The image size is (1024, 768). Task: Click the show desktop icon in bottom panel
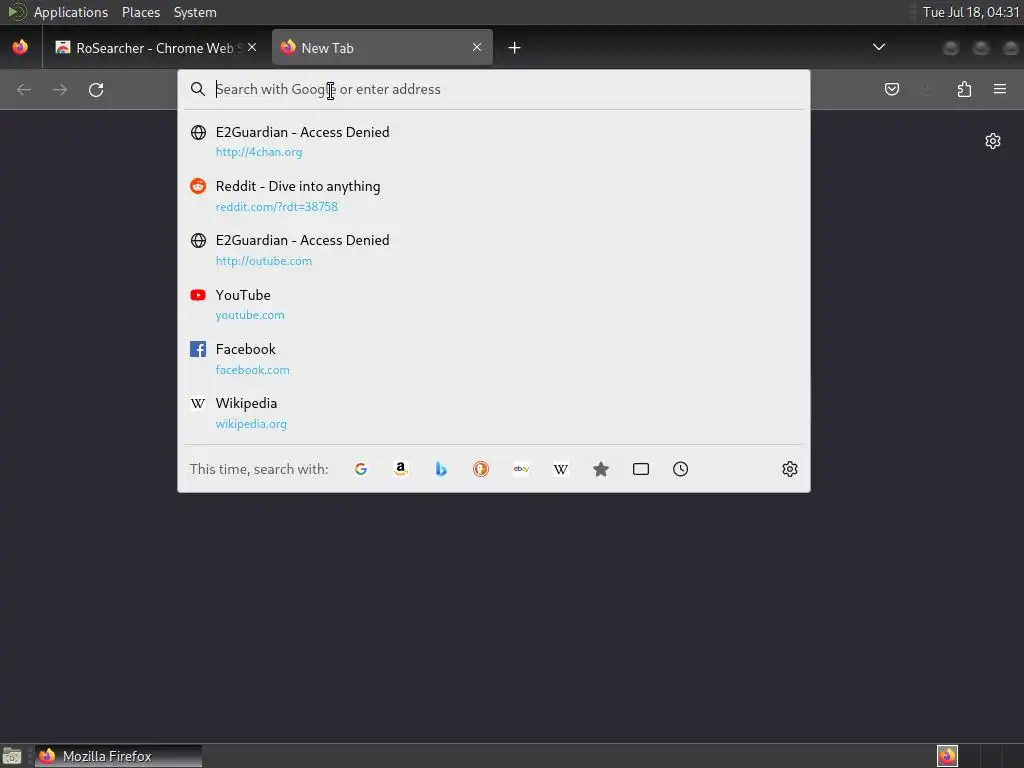pos(12,756)
